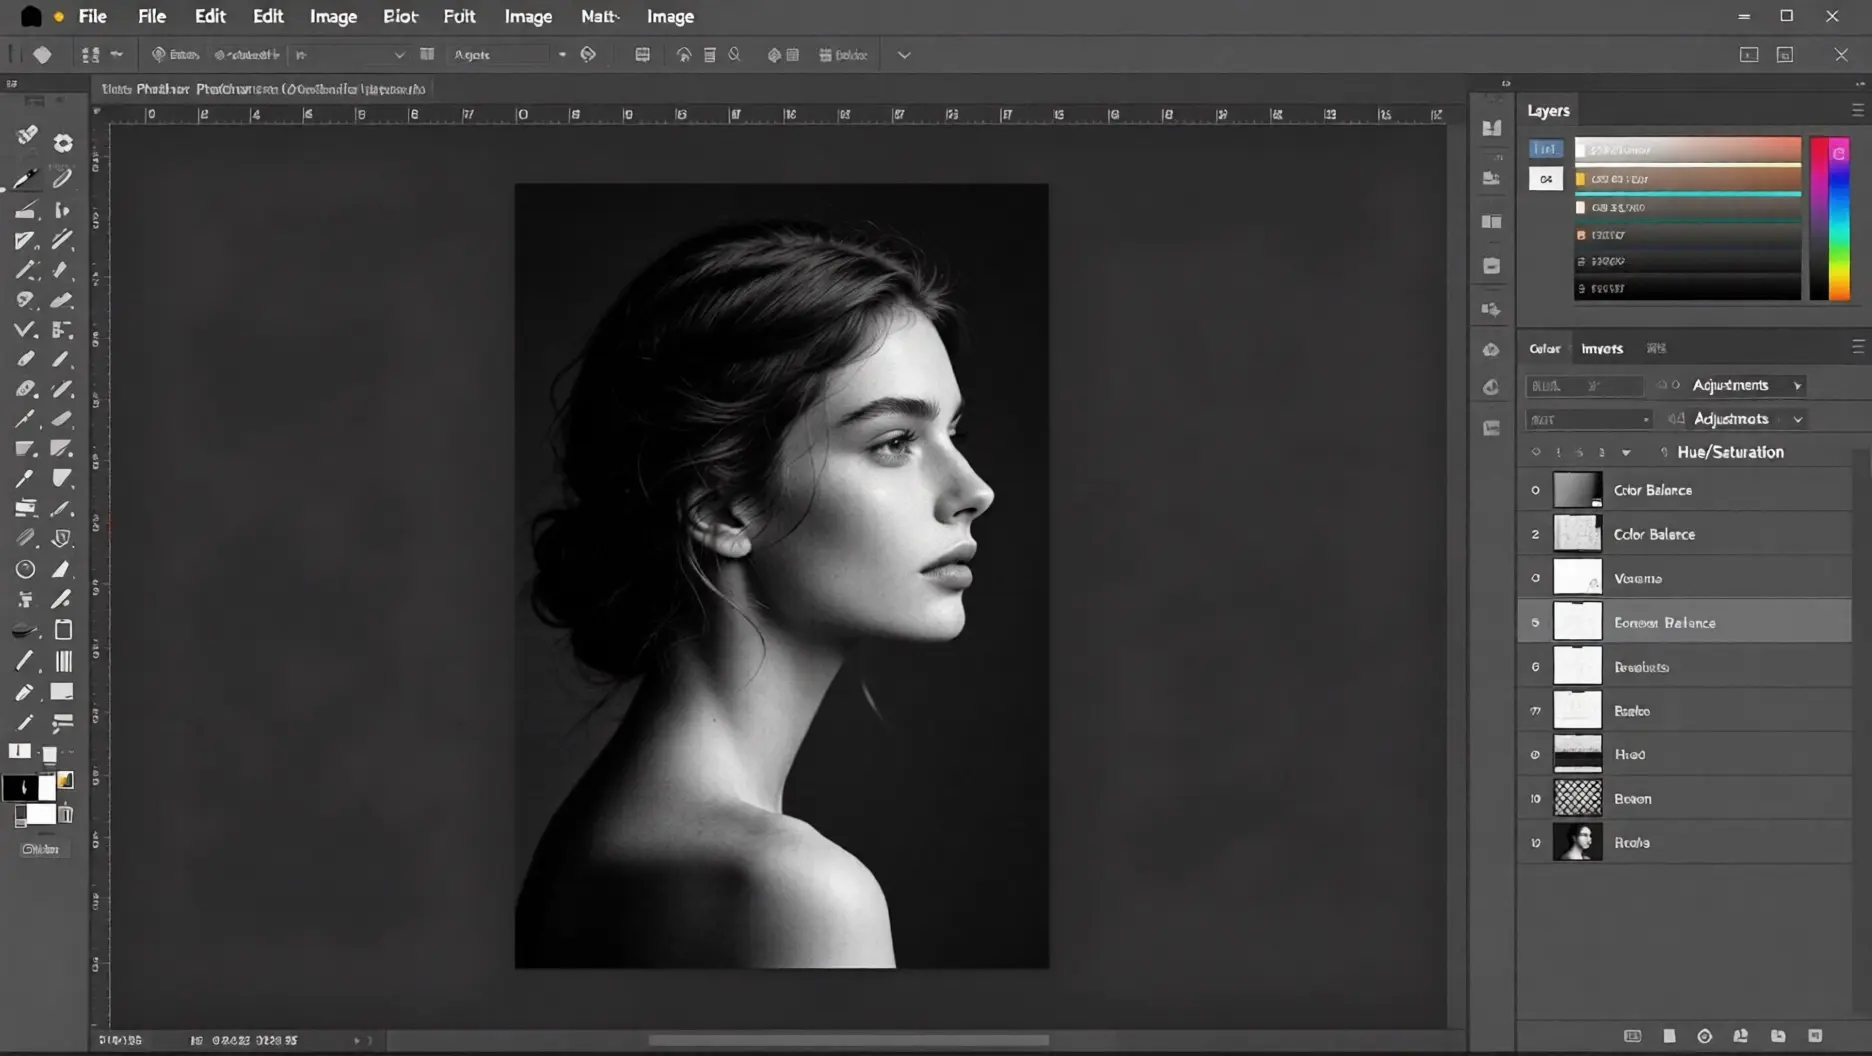The width and height of the screenshot is (1872, 1056).
Task: Open the Layers panel hamburger menu
Action: tap(1857, 110)
